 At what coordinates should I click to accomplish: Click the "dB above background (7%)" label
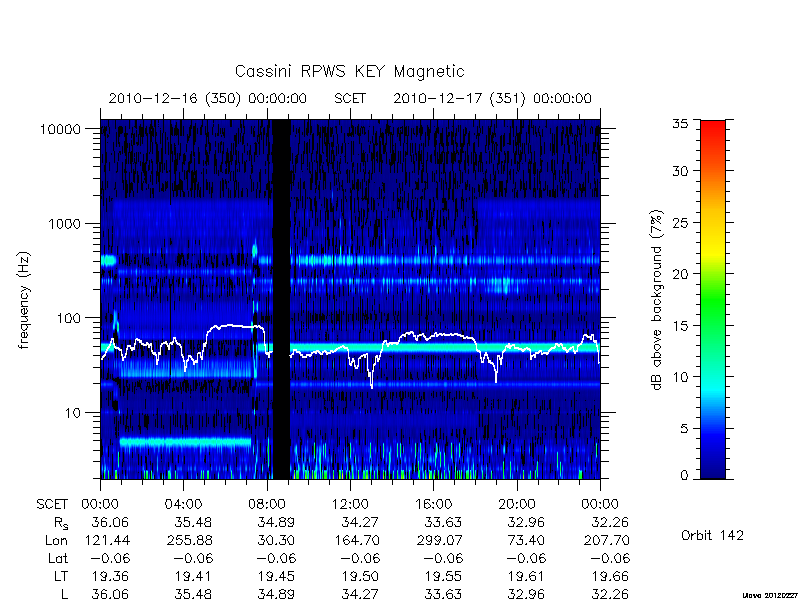pyautogui.click(x=657, y=300)
